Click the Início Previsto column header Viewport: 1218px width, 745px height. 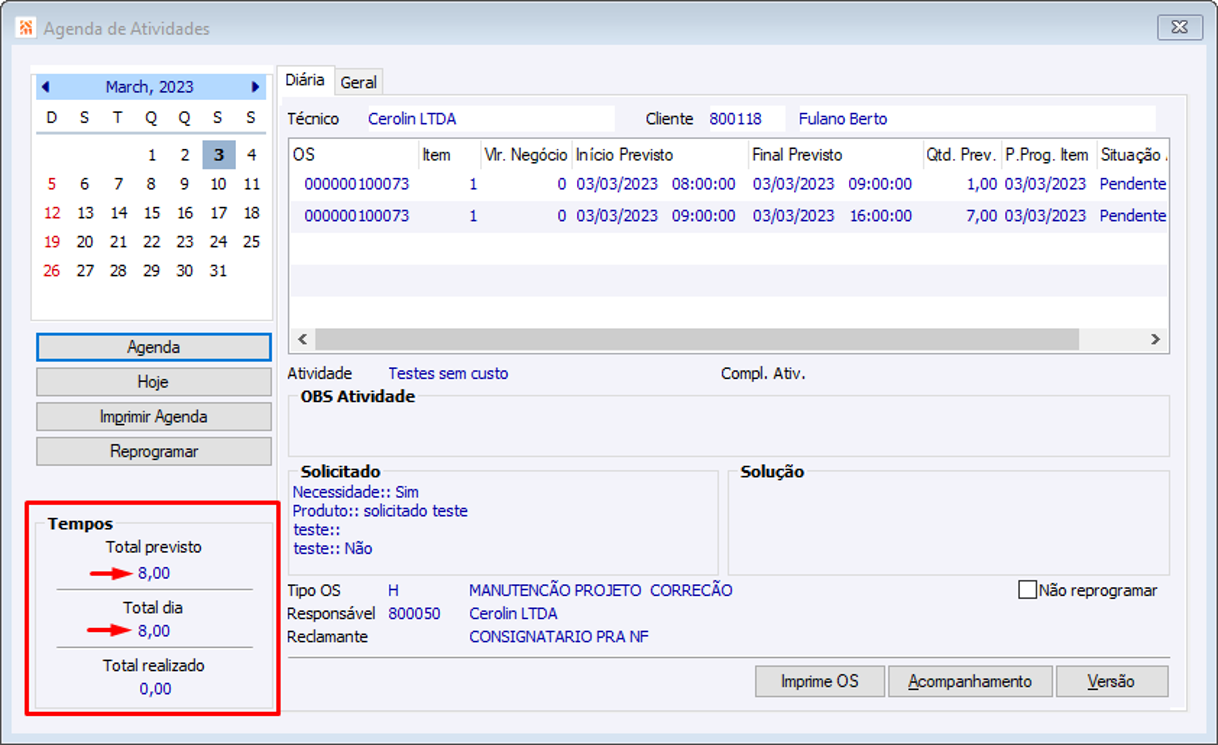(x=660, y=155)
